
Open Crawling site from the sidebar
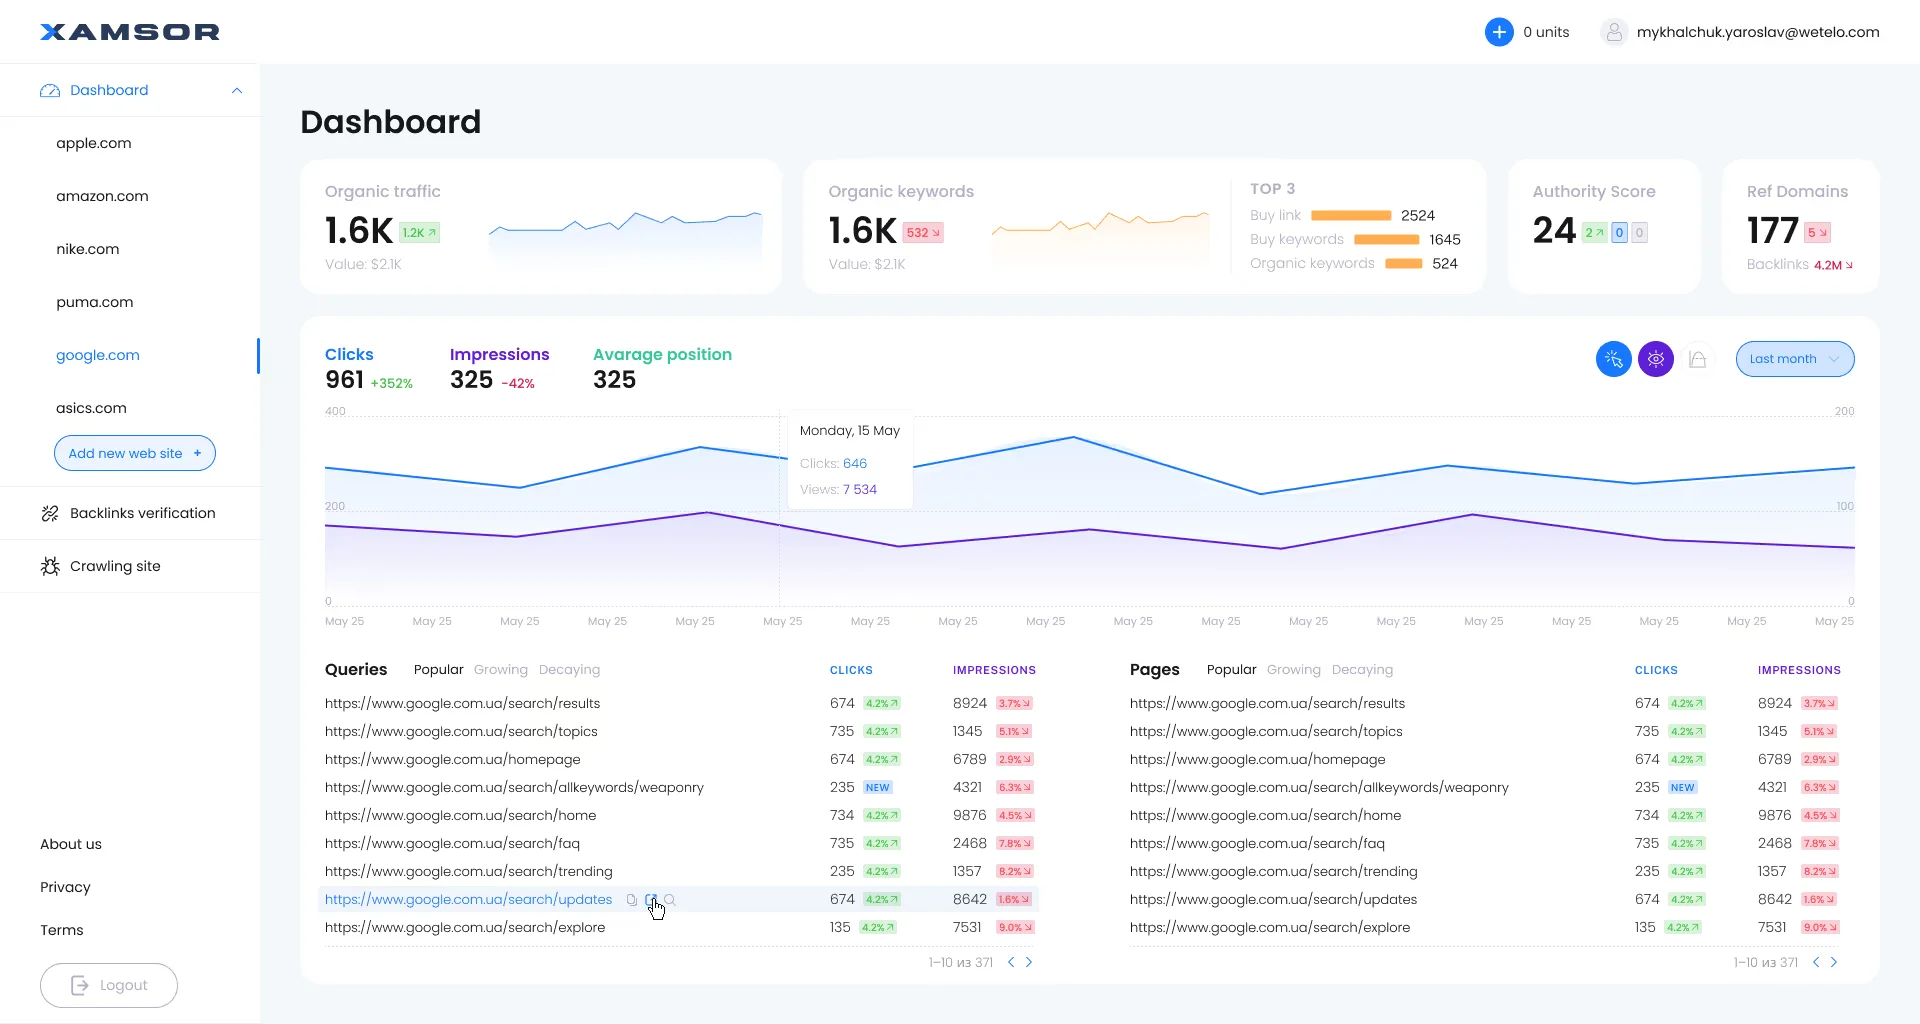click(x=115, y=566)
